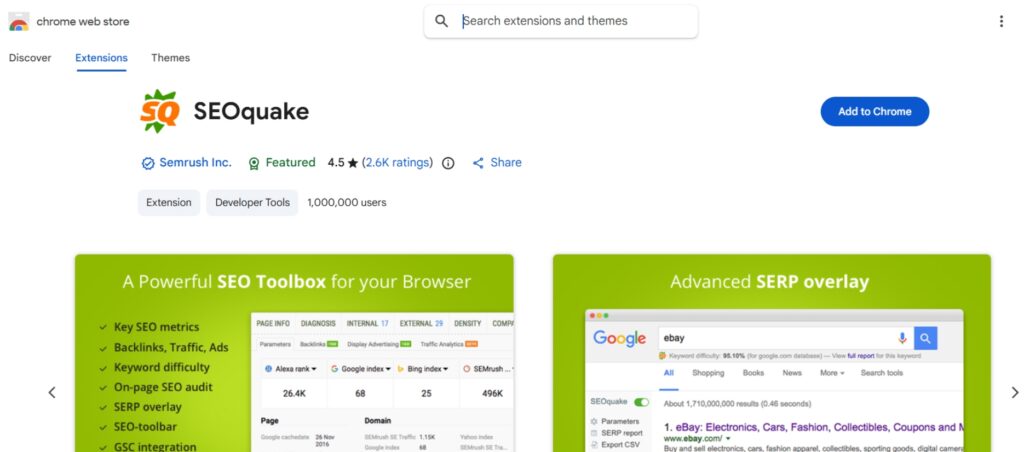Click 'Export CSV' in SERP screenshot sidebar

pyautogui.click(x=620, y=445)
